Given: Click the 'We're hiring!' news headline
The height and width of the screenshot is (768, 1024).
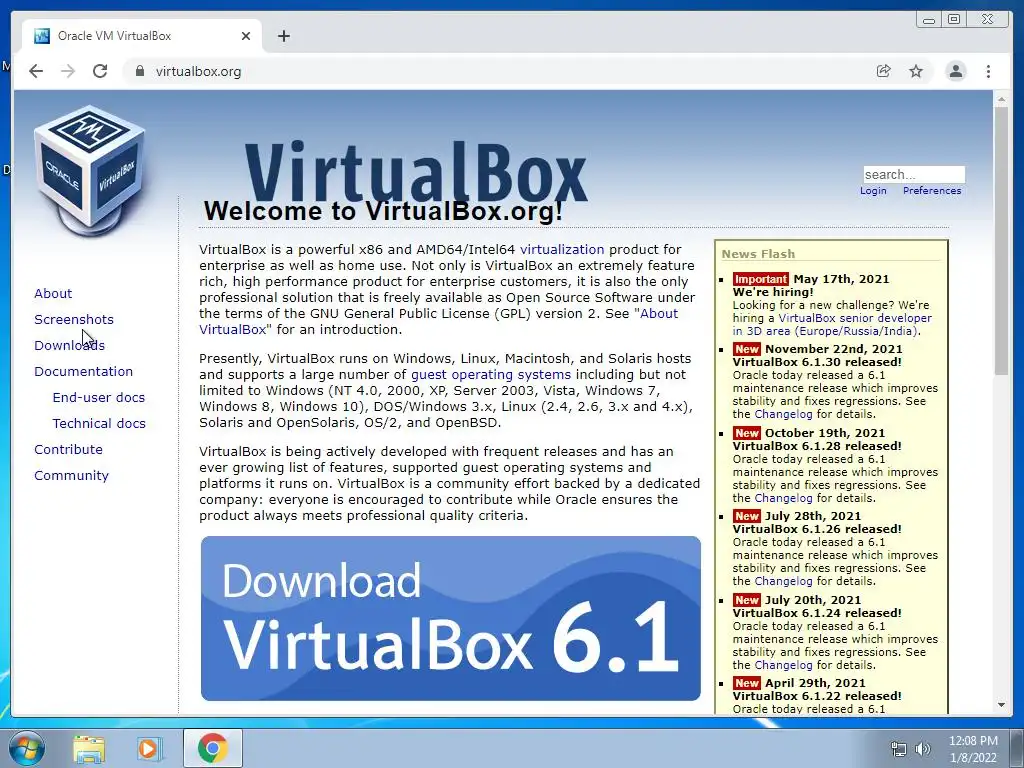Looking at the screenshot, I should pyautogui.click(x=773, y=292).
